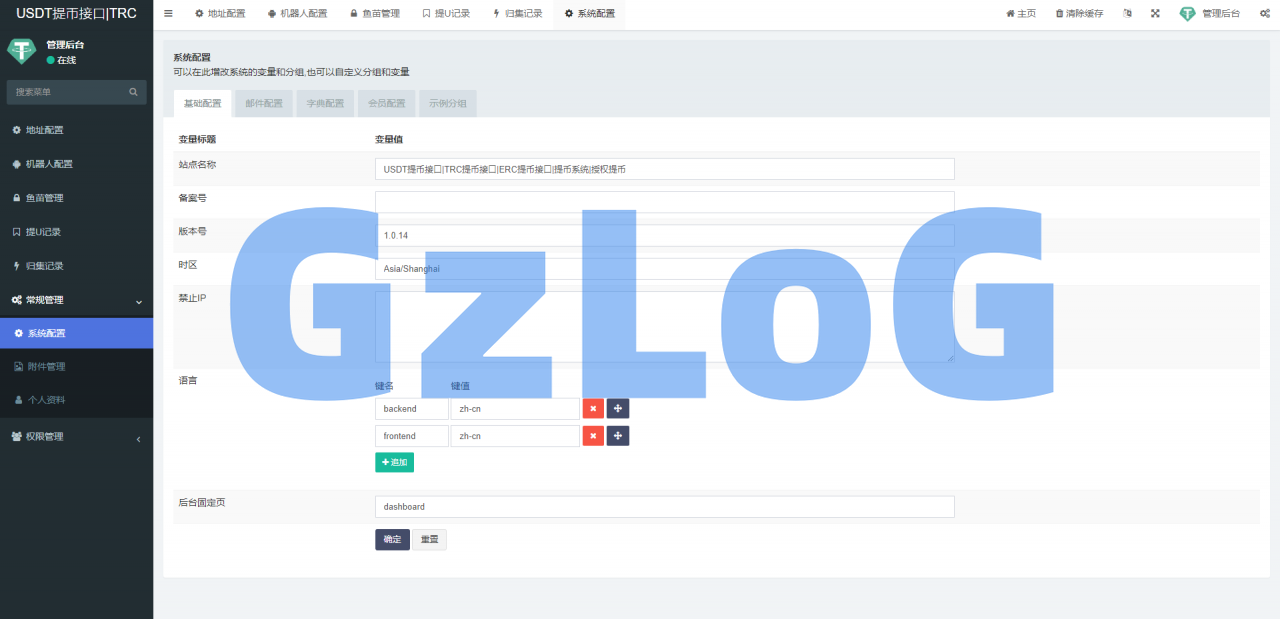Delete the backend language row with red X
The width and height of the screenshot is (1280, 619).
[593, 409]
